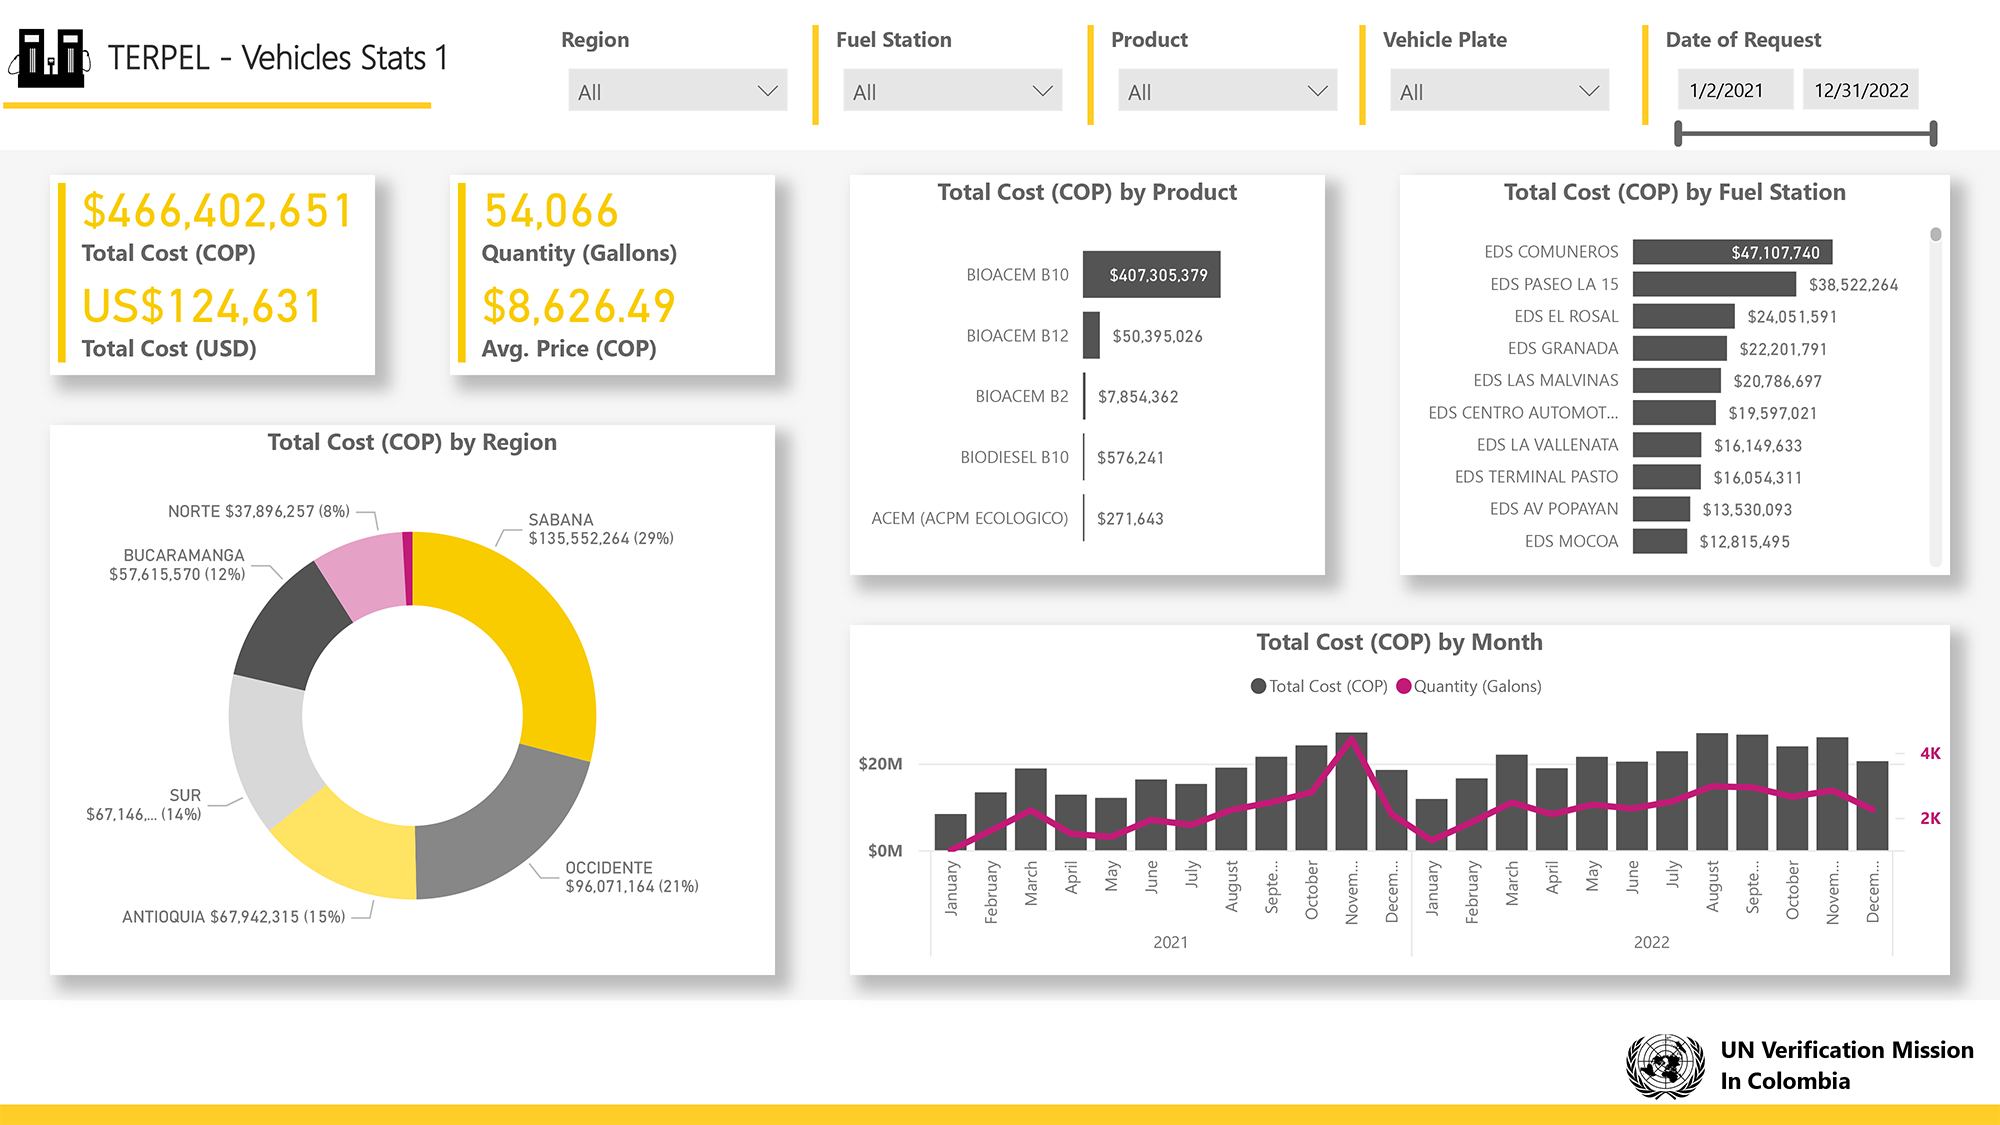Click the $8,626.49 average price value
The image size is (2000, 1125).
pos(579,306)
